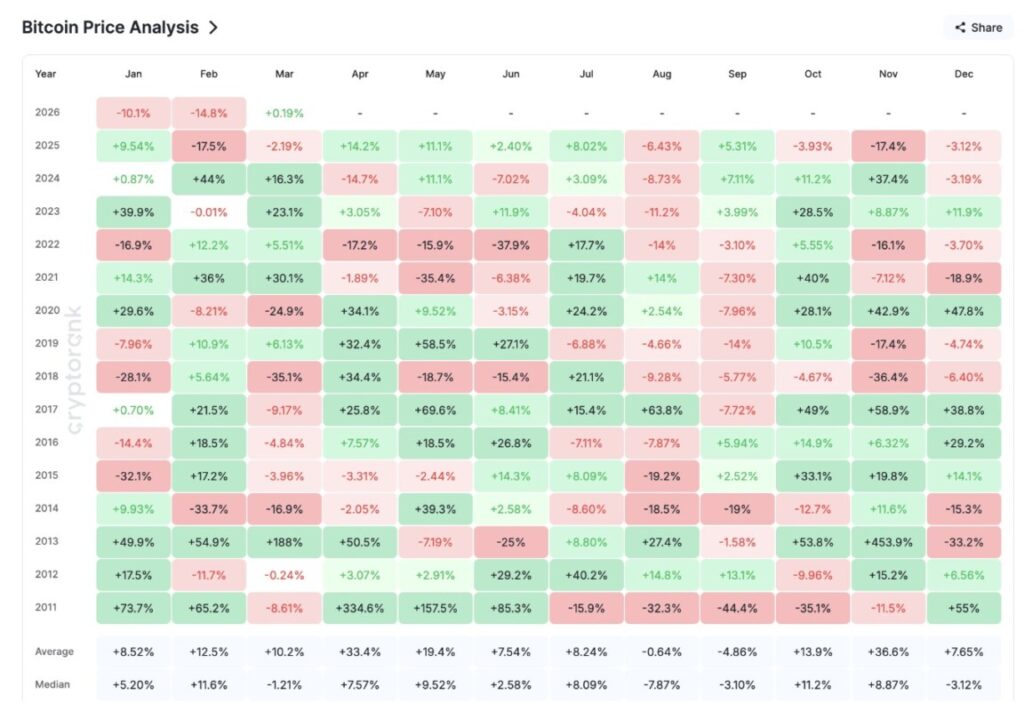Click the +334.6% April 2011 cell
Viewport: 1024px width, 711px height.
pyautogui.click(x=359, y=607)
